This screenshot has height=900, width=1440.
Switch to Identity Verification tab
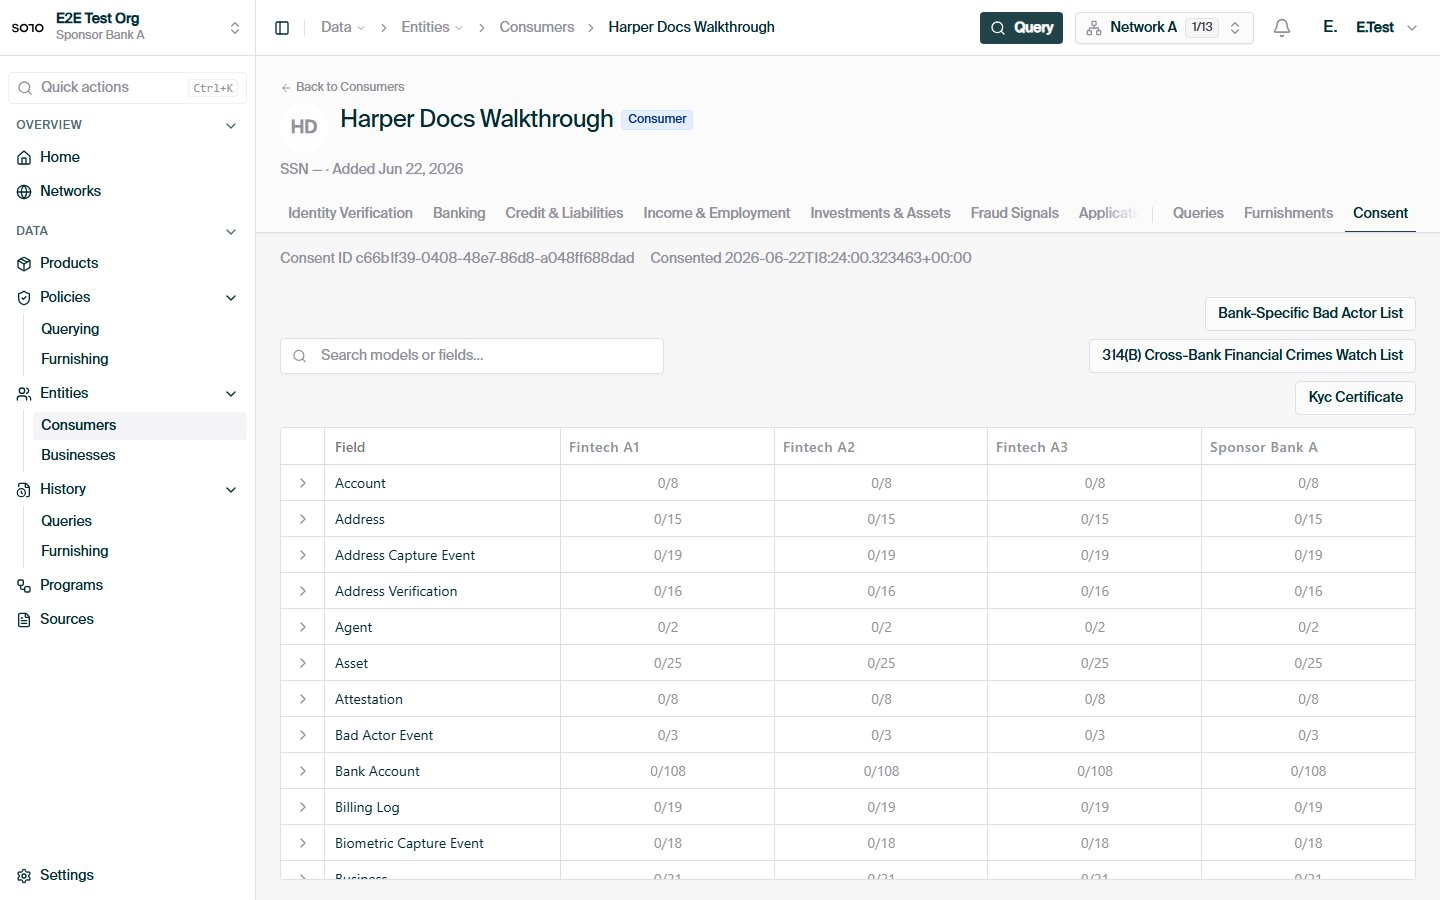pos(350,213)
